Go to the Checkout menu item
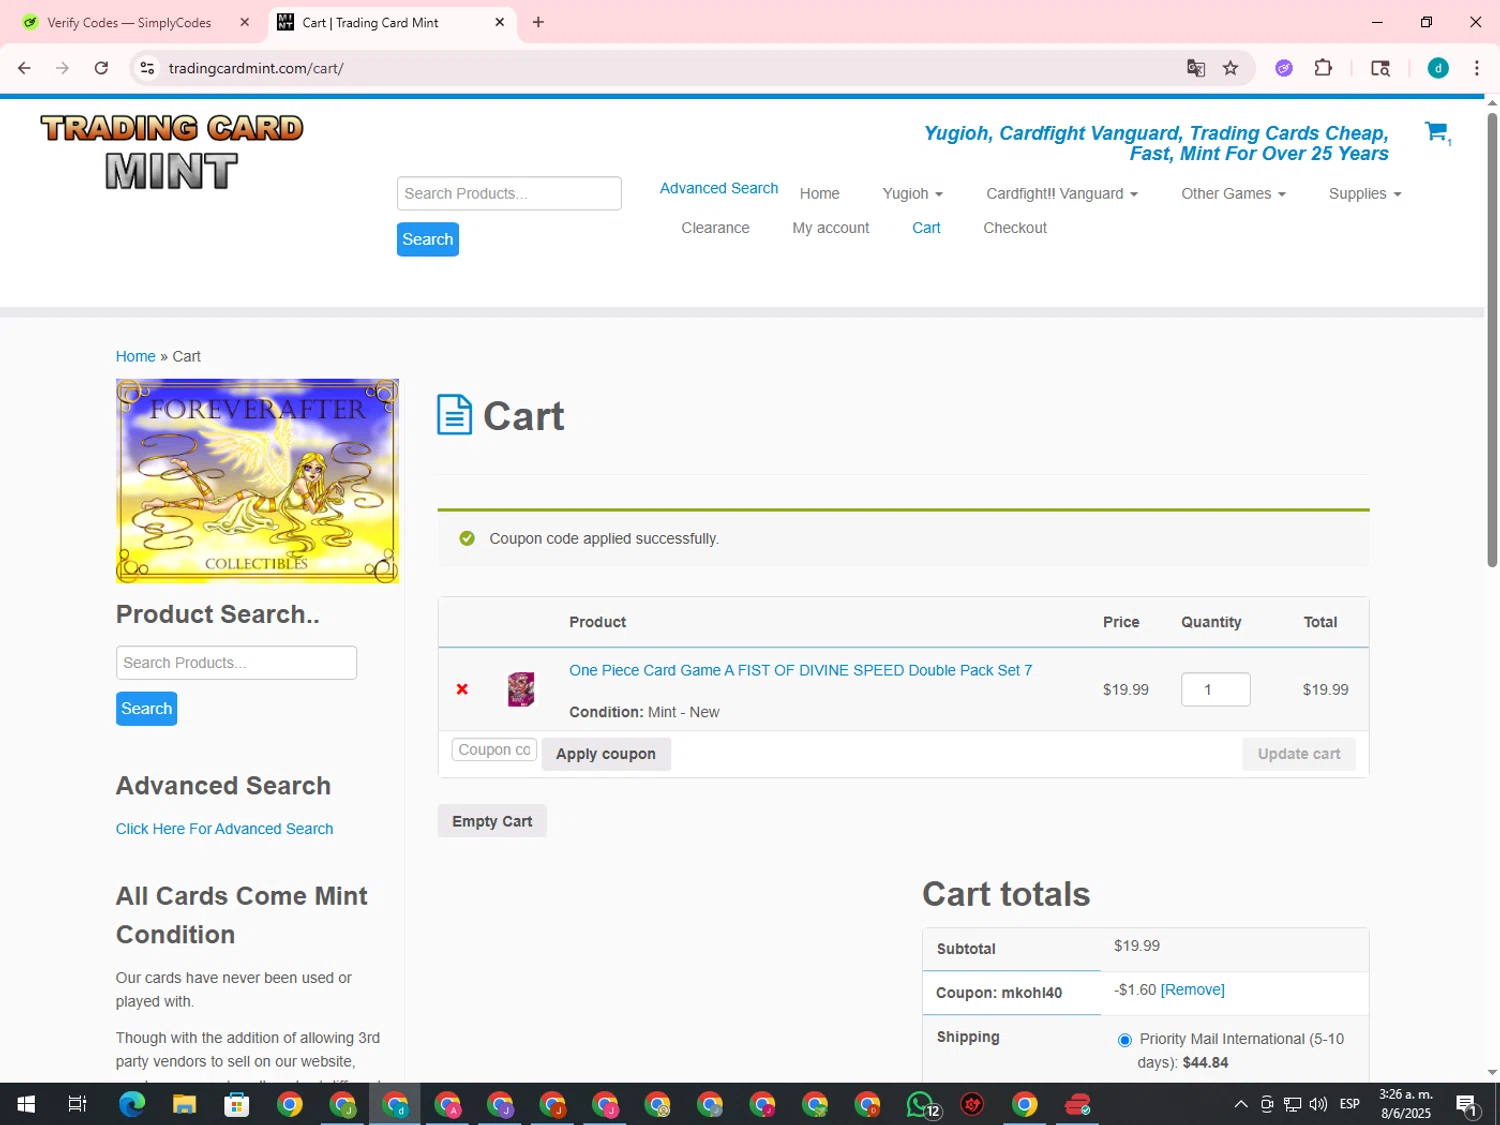The image size is (1500, 1125). (x=1014, y=228)
